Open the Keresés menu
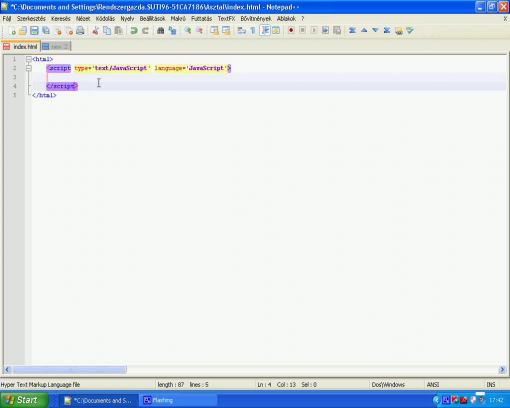 (x=60, y=19)
